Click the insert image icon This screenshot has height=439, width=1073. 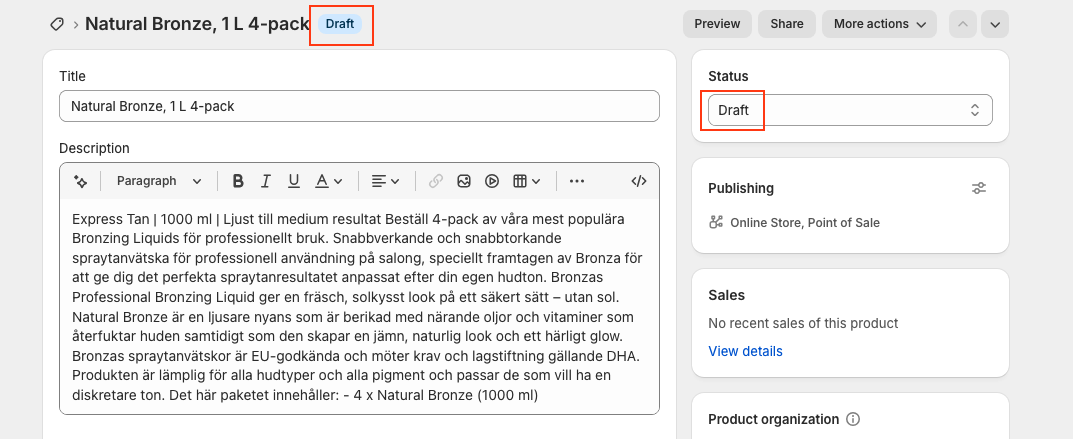(464, 181)
